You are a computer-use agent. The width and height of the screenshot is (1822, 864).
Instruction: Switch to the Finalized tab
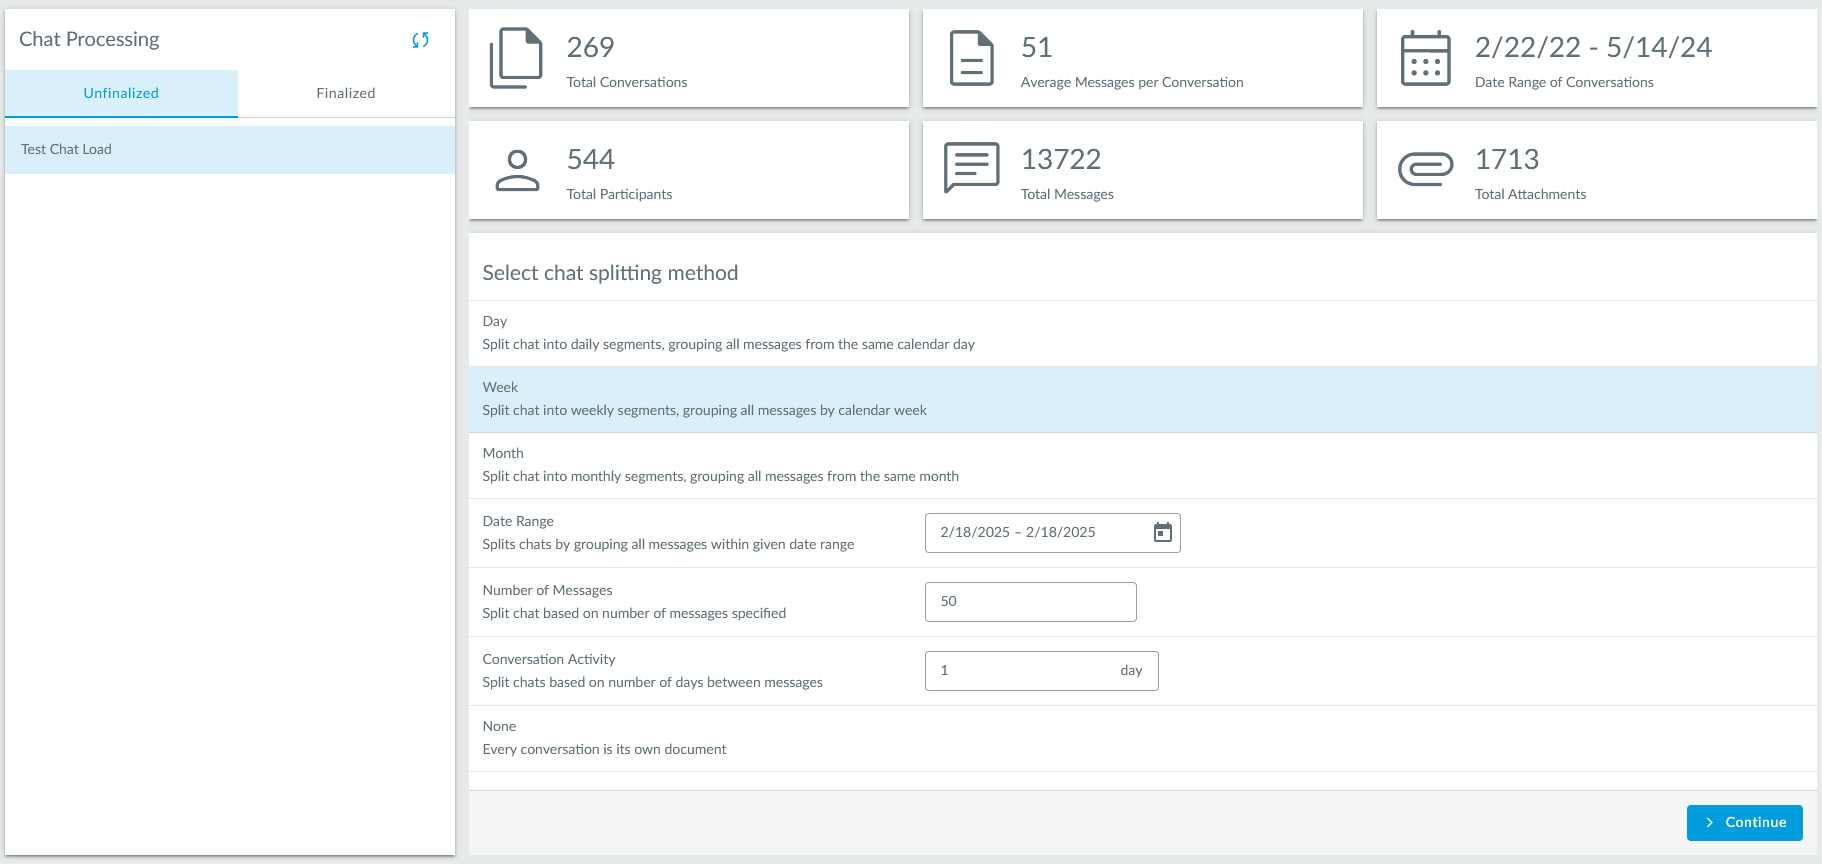(346, 93)
